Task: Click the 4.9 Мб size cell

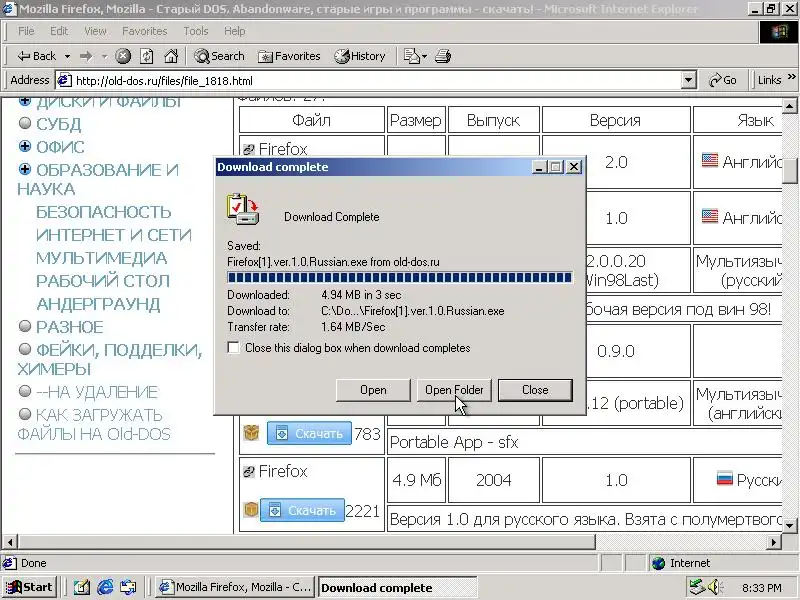Action: [416, 480]
